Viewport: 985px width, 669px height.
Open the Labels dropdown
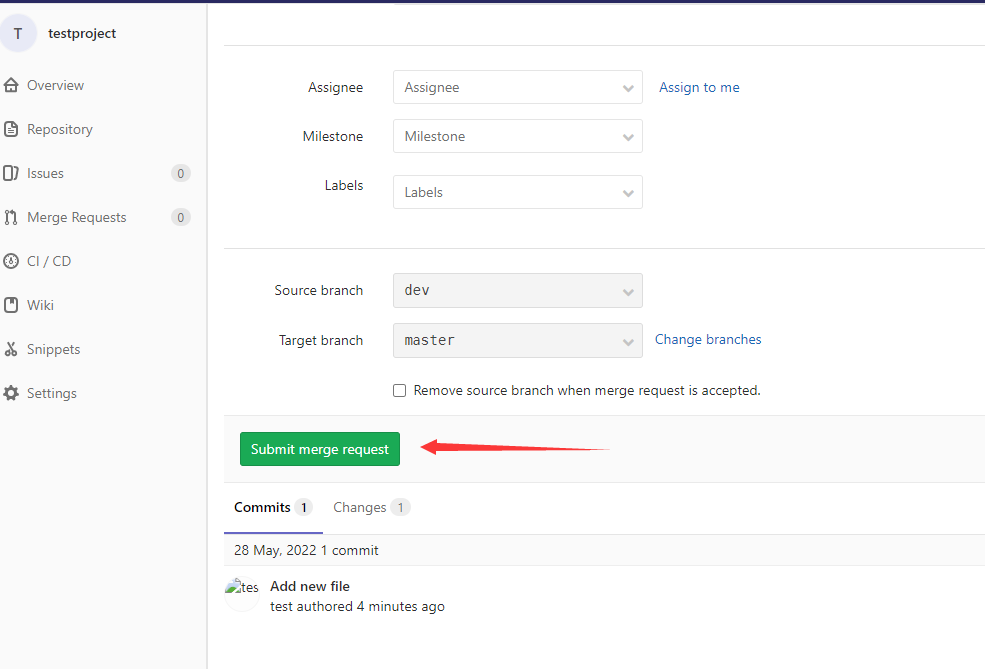[x=518, y=192]
